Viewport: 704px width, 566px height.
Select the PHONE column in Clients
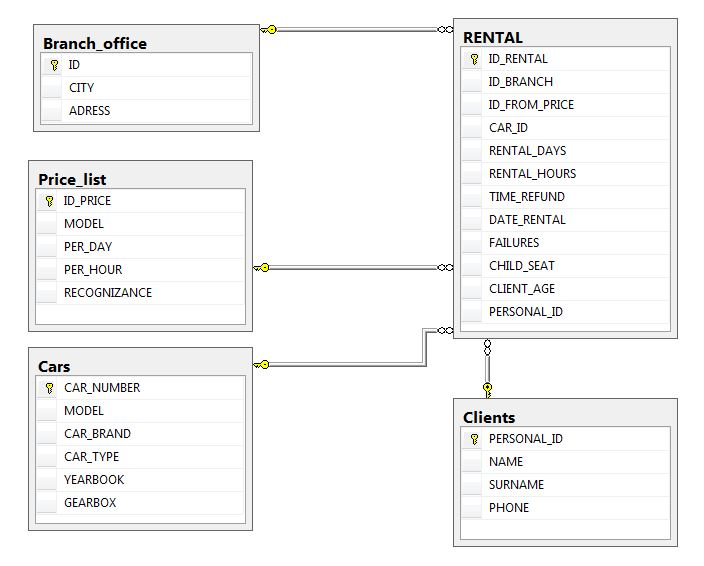coord(509,508)
